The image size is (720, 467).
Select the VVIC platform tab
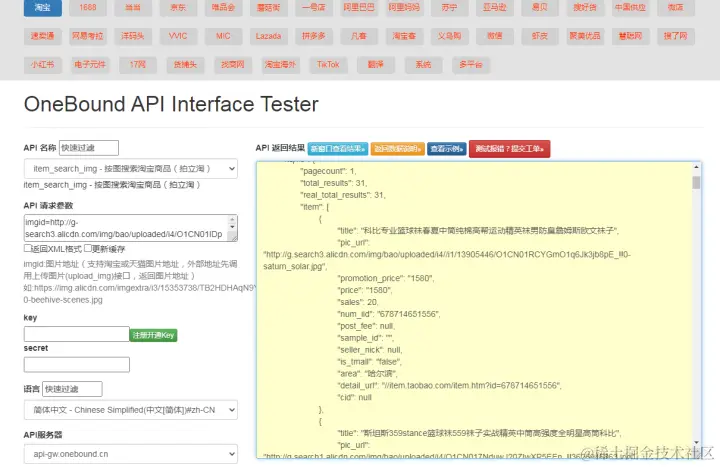[178, 36]
